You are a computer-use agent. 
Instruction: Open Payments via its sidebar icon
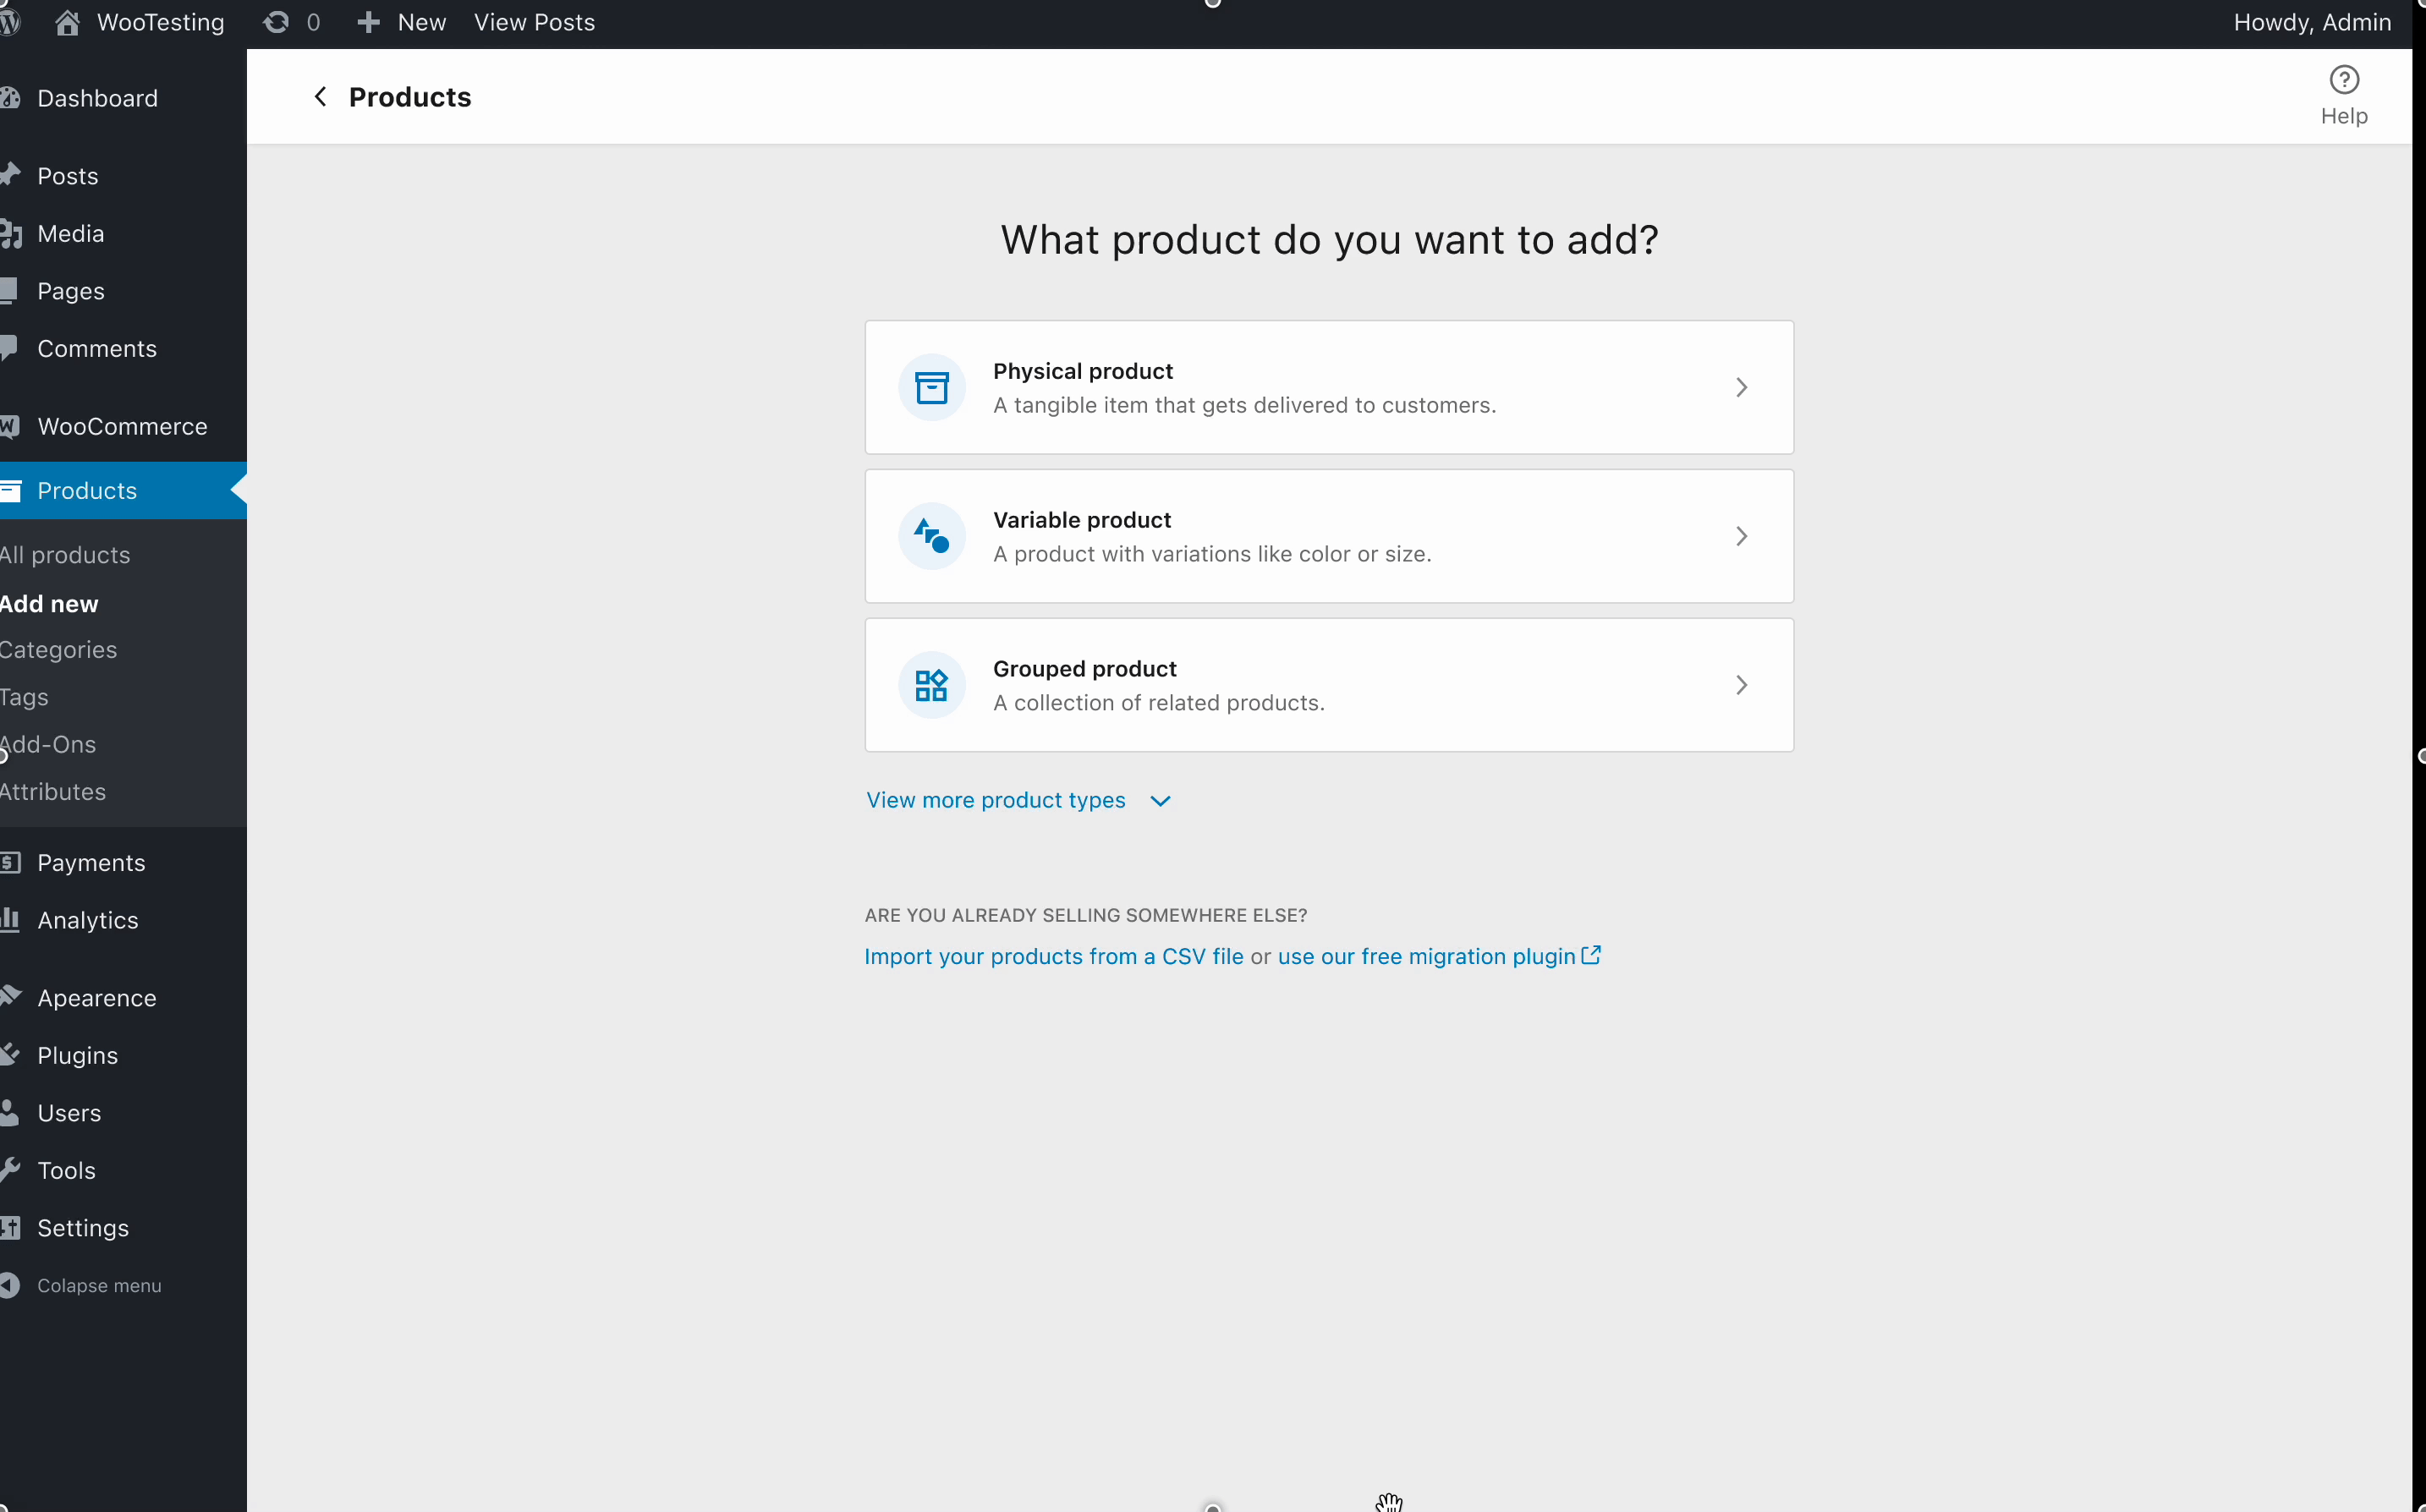pyautogui.click(x=10, y=863)
